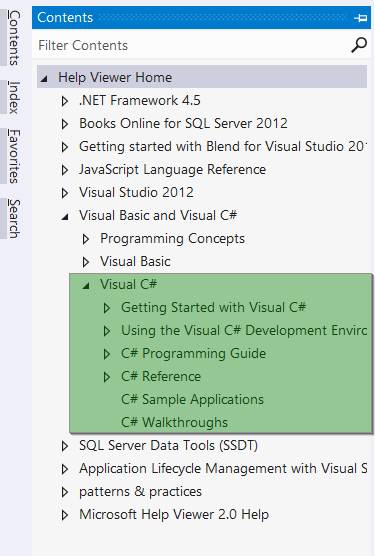Viewport: 375px width, 556px height.
Task: Open Getting Started with Visual C# topic
Action: (x=213, y=307)
